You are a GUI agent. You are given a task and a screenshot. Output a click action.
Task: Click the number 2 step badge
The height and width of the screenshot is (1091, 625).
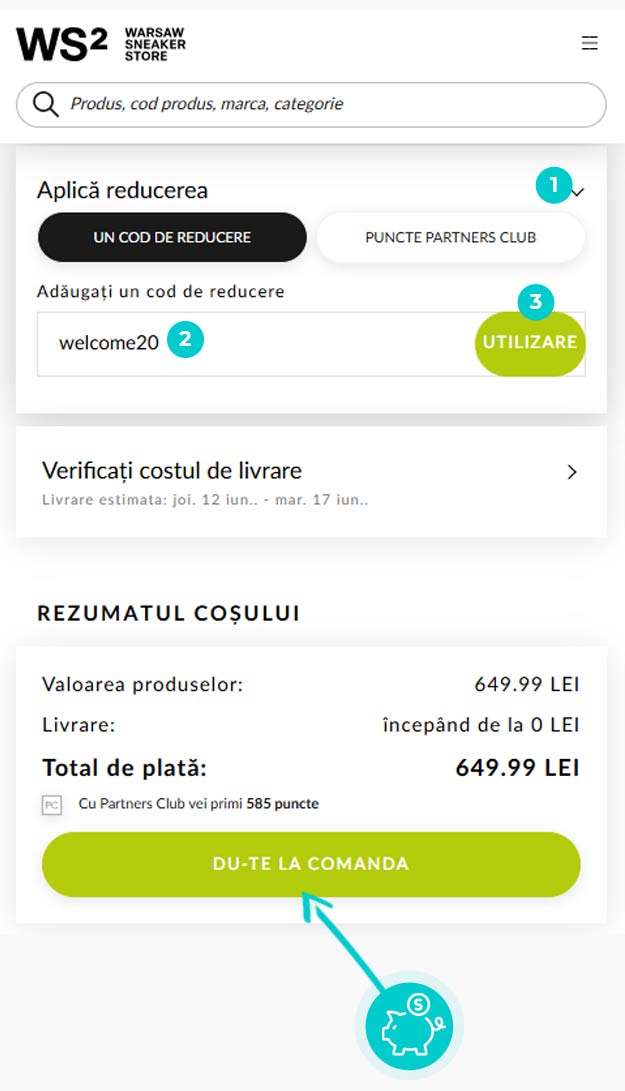[185, 340]
